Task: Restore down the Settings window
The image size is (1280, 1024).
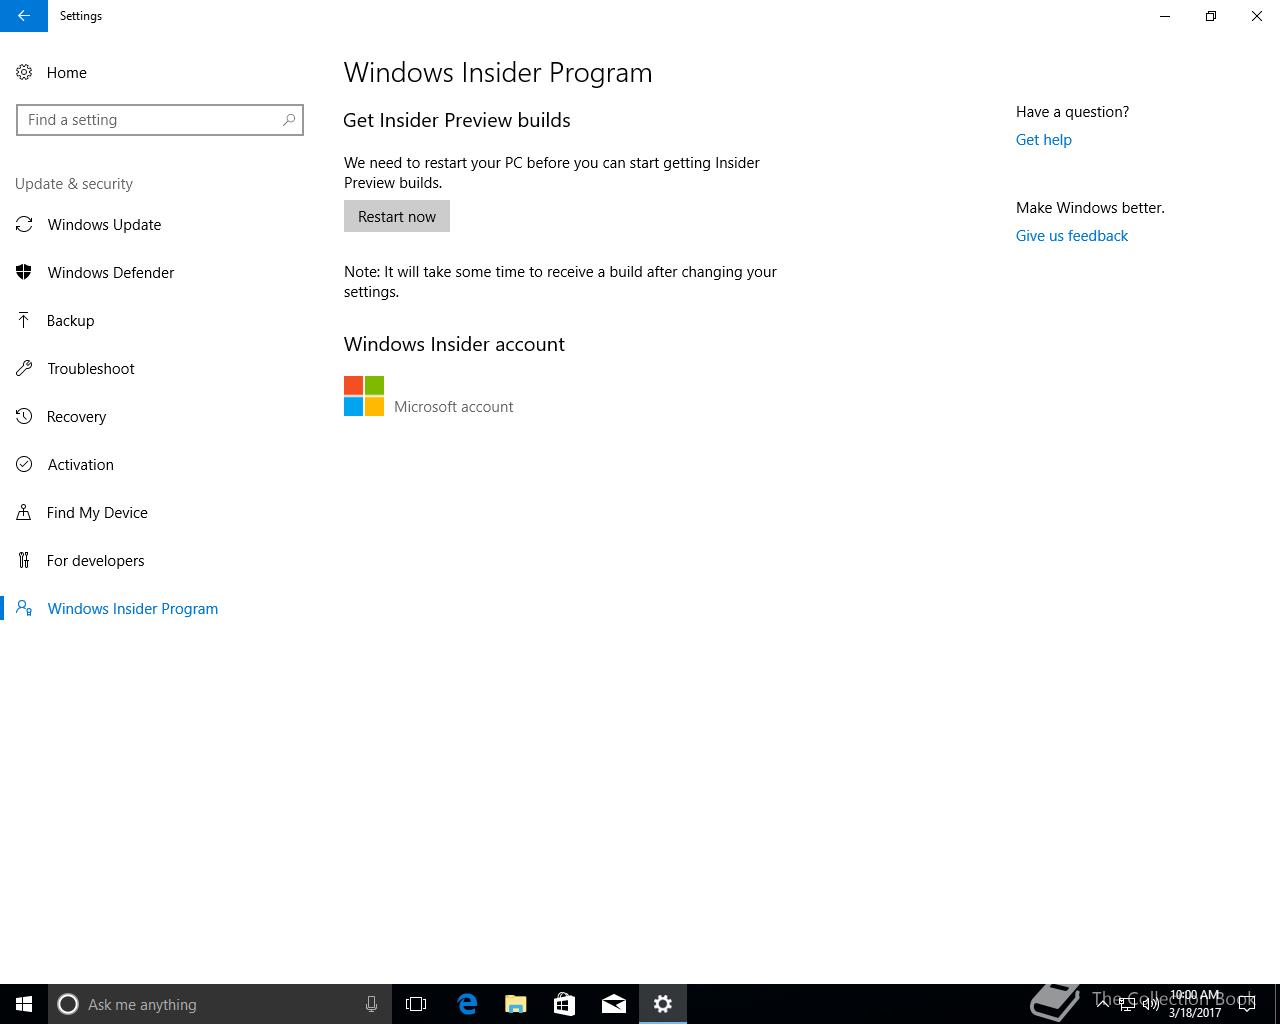Action: point(1211,16)
